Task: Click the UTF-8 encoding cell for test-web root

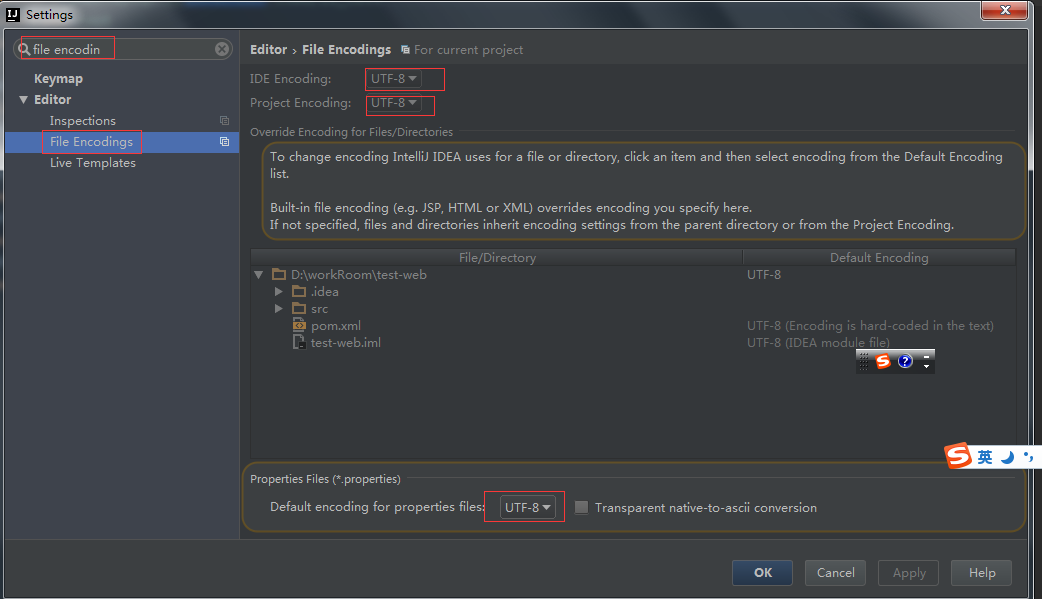Action: coord(764,275)
